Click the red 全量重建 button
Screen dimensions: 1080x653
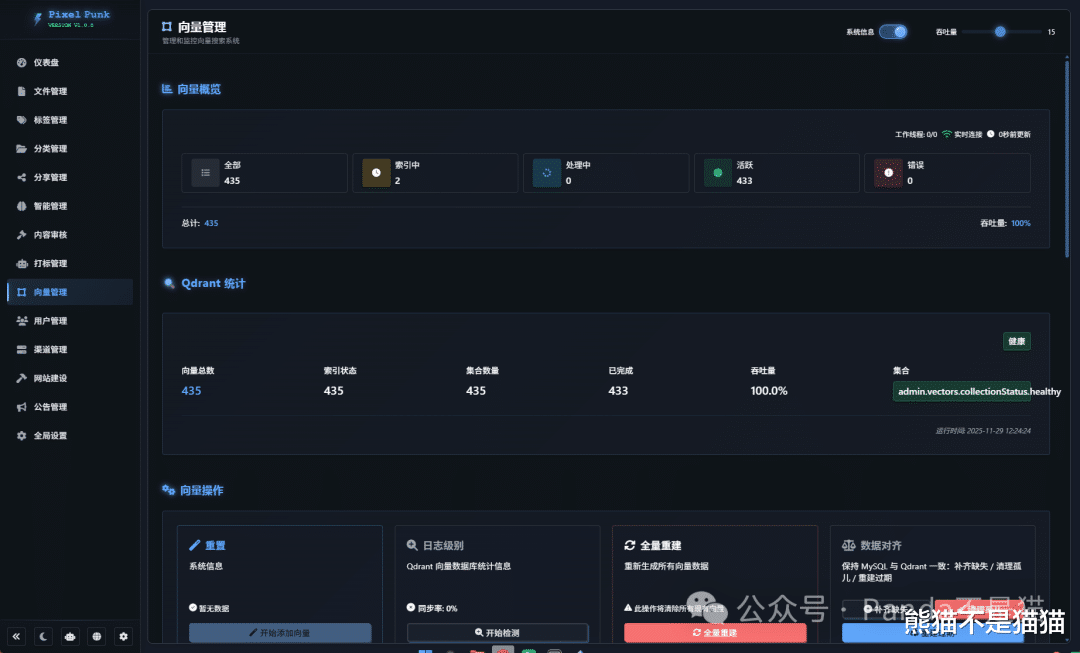715,632
